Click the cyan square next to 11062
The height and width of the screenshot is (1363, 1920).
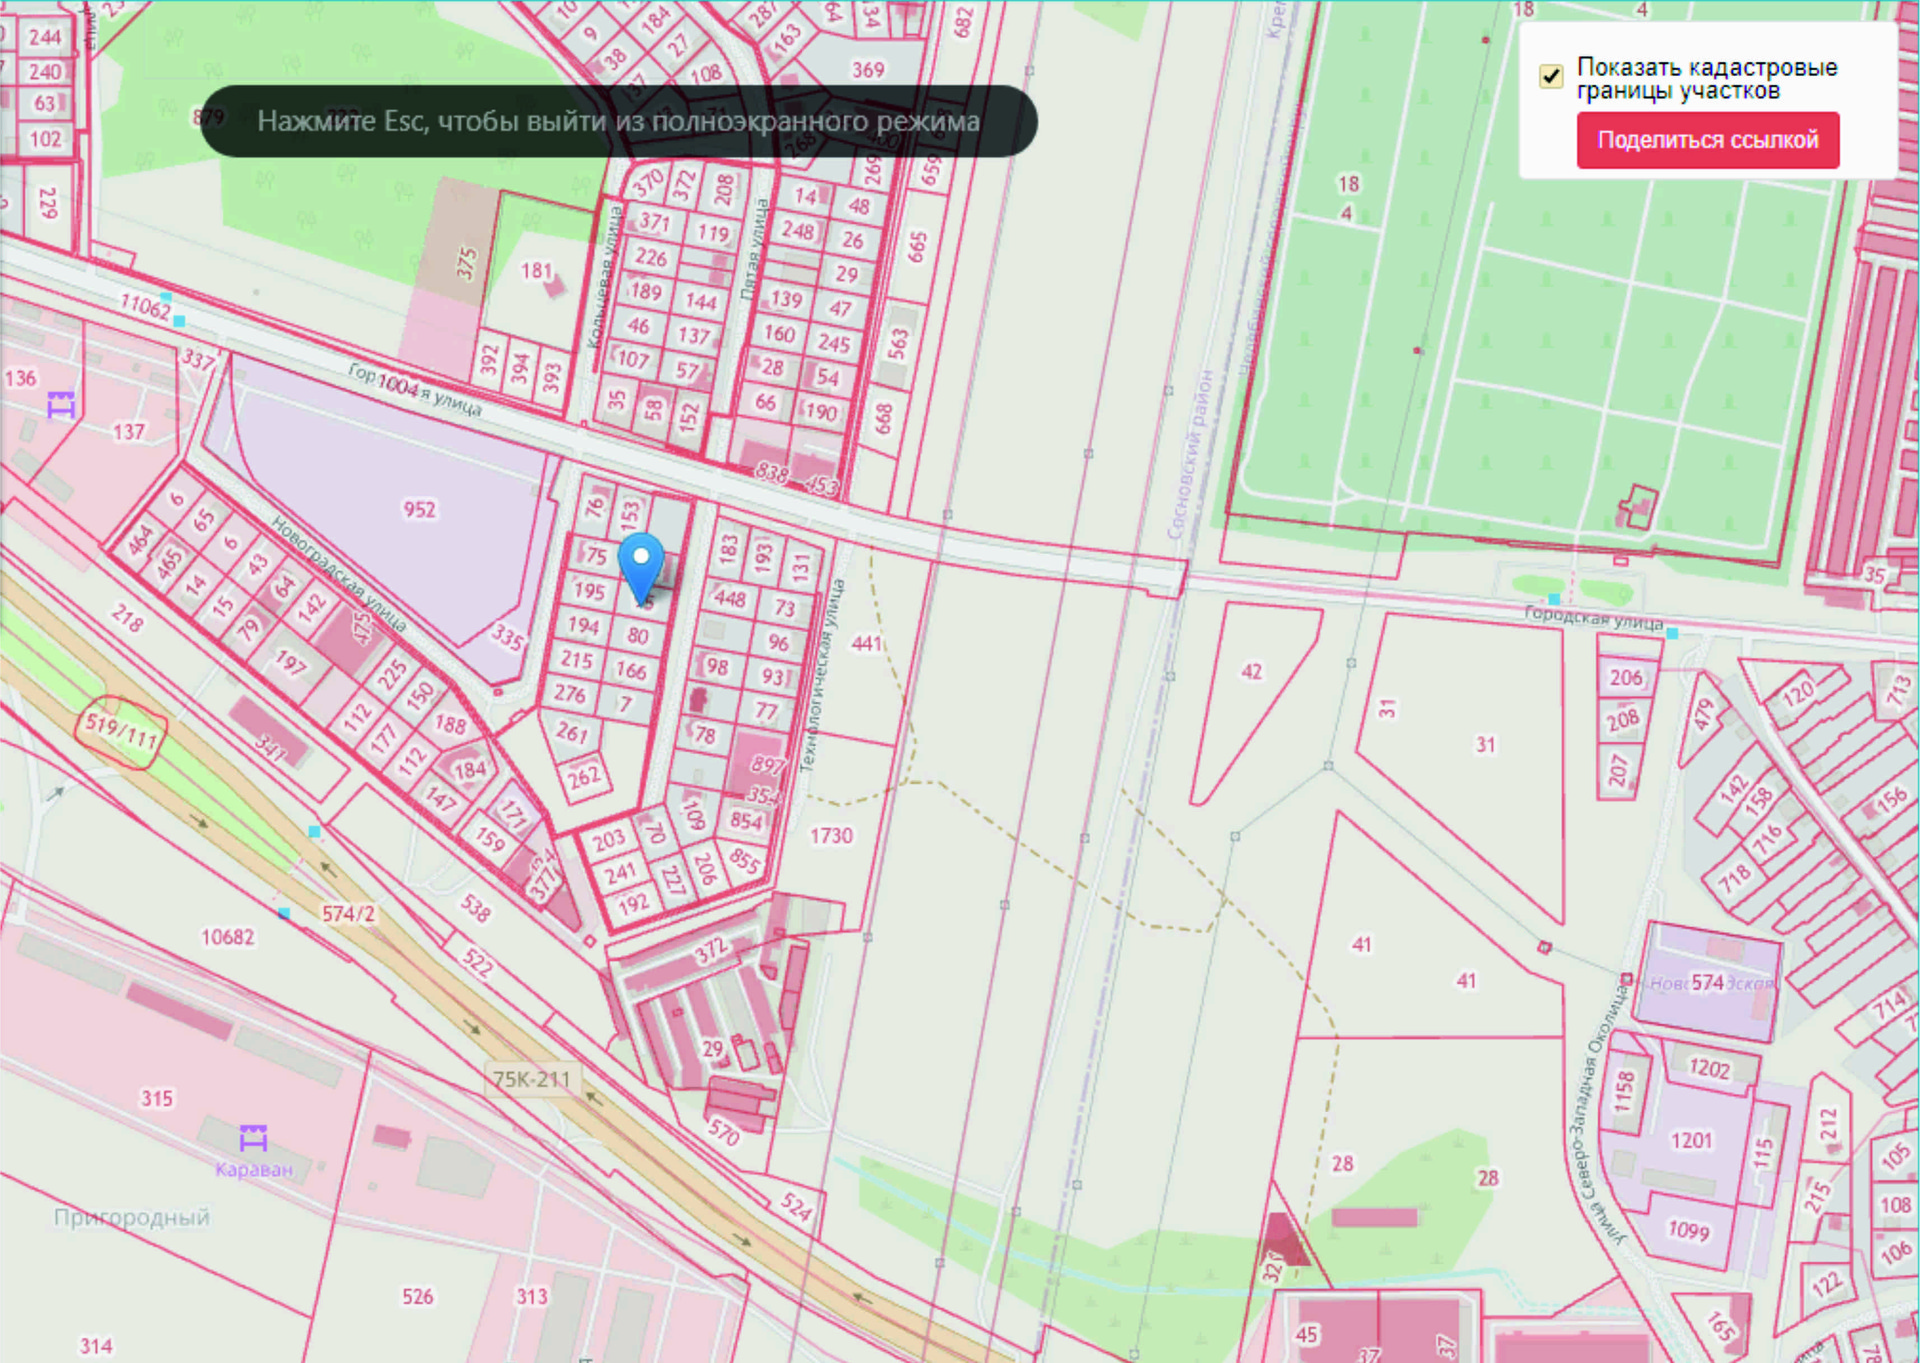pos(179,320)
